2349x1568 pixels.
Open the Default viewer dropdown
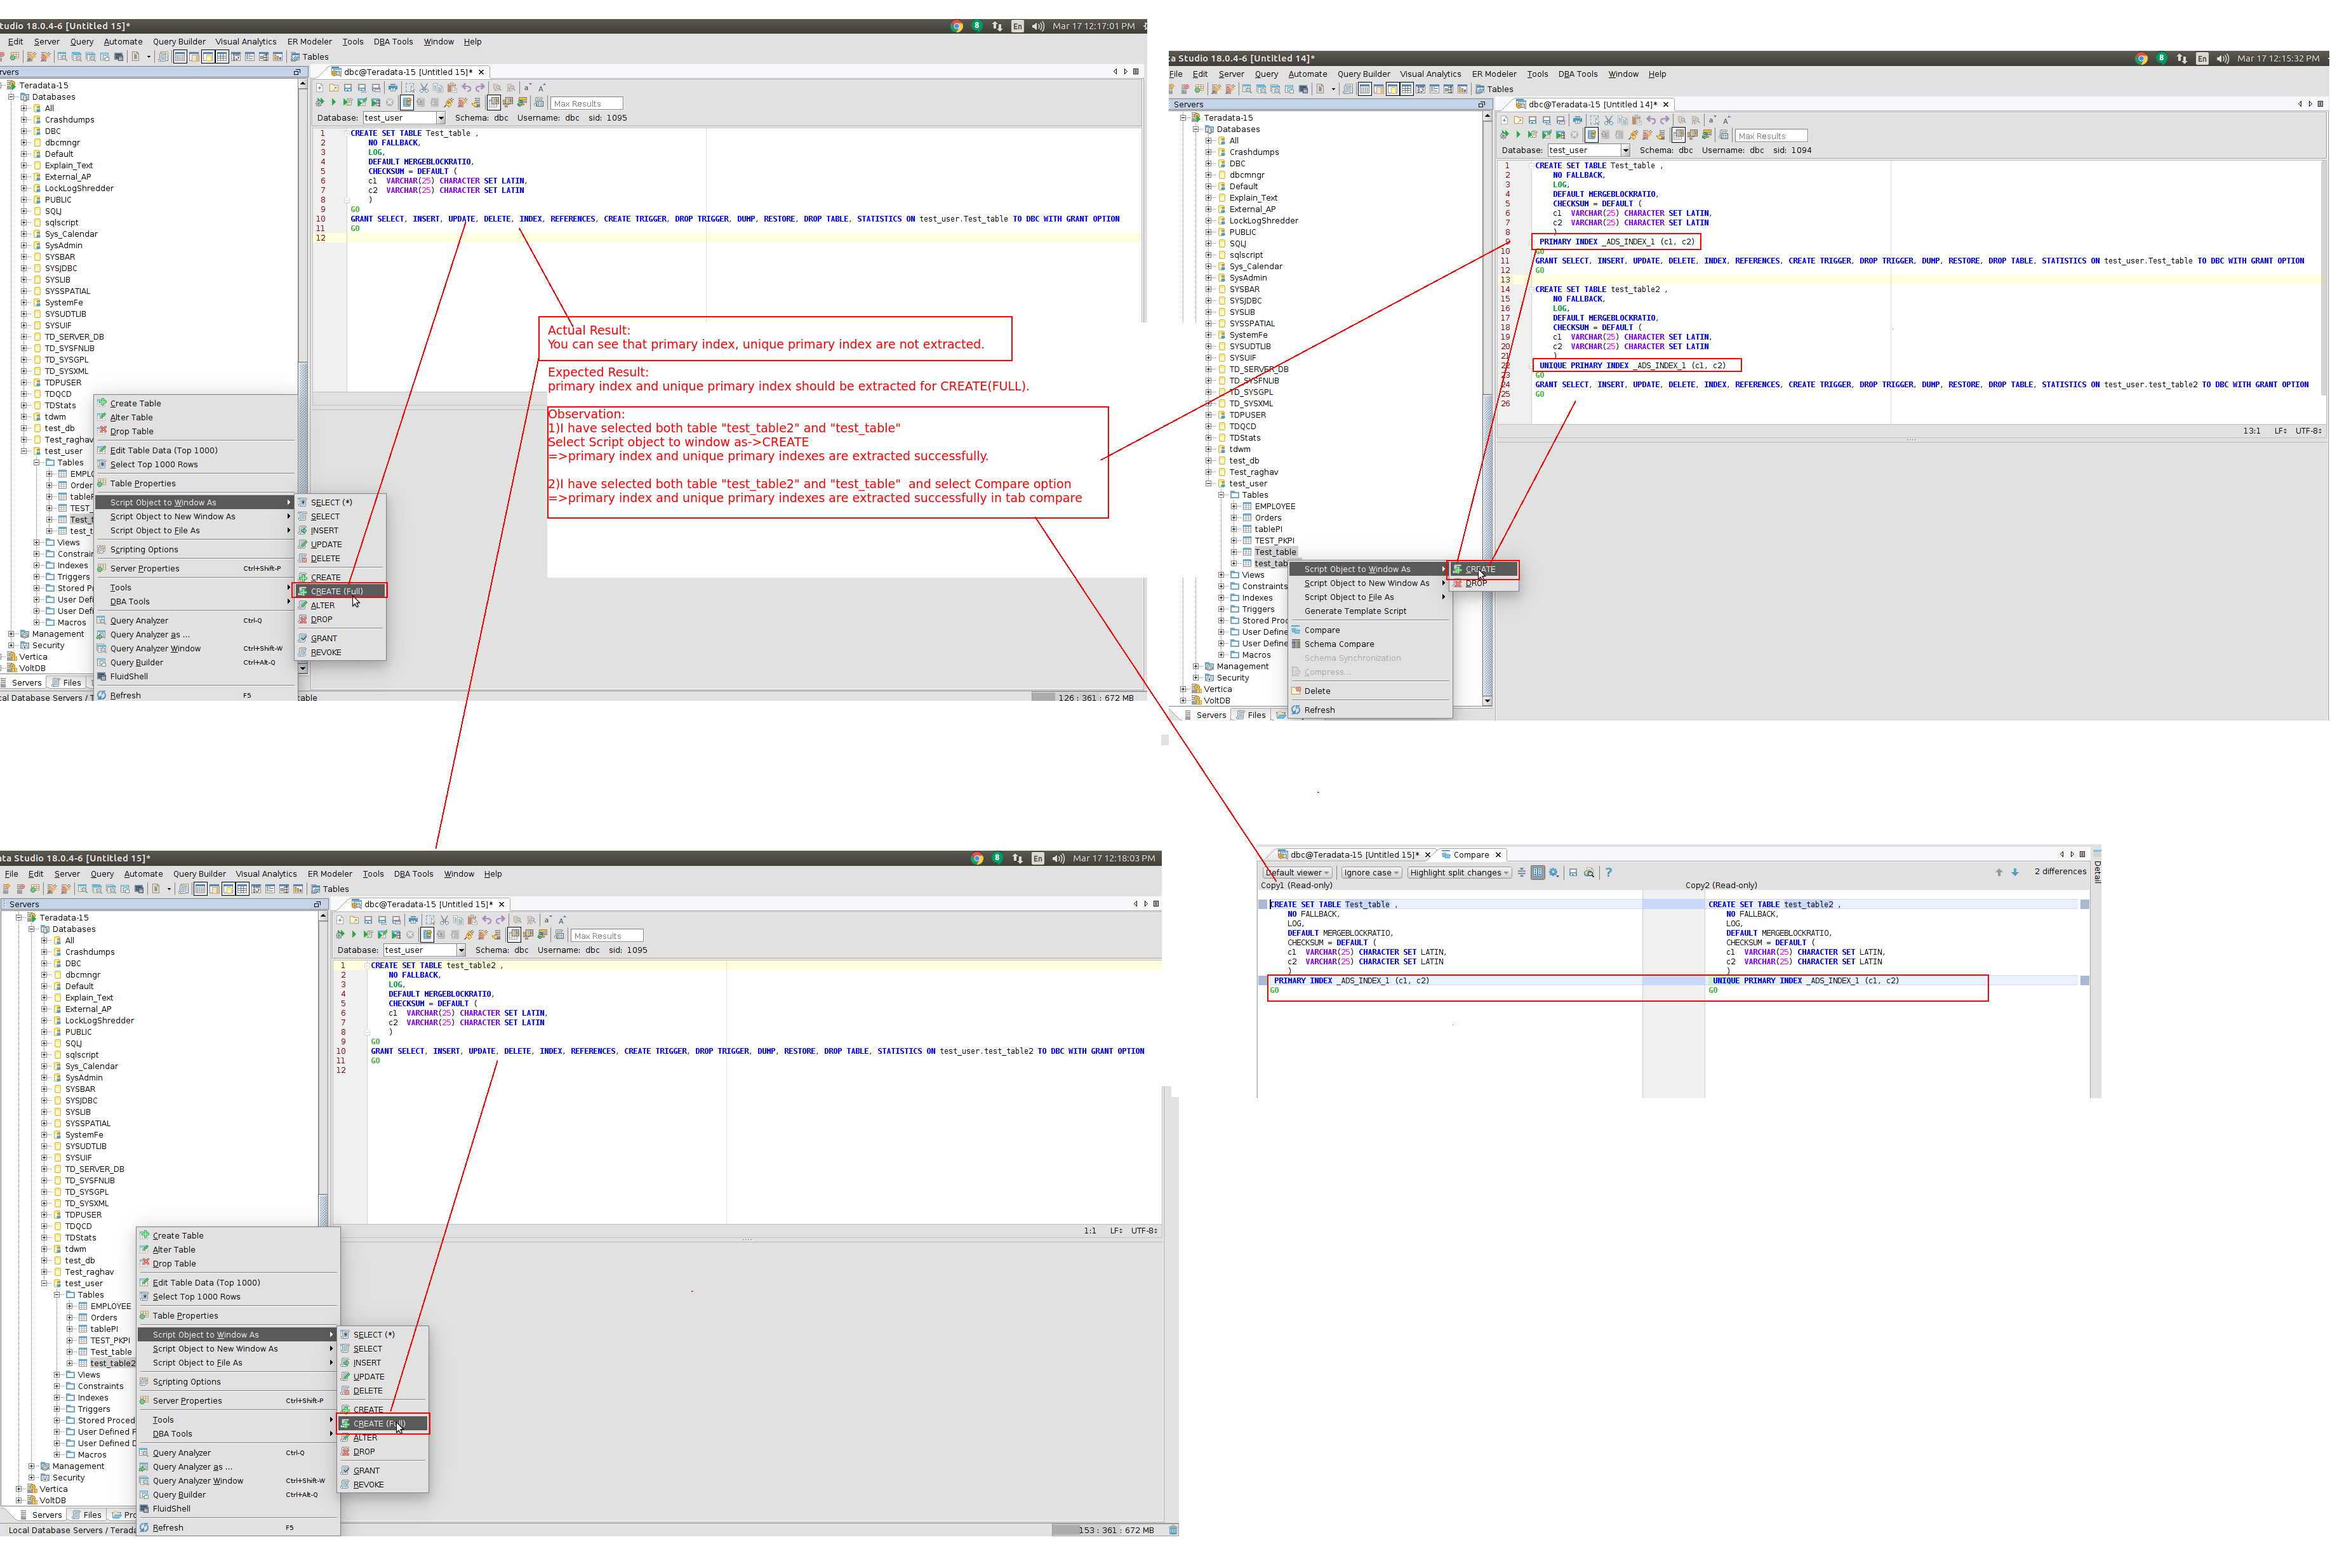click(x=1298, y=873)
